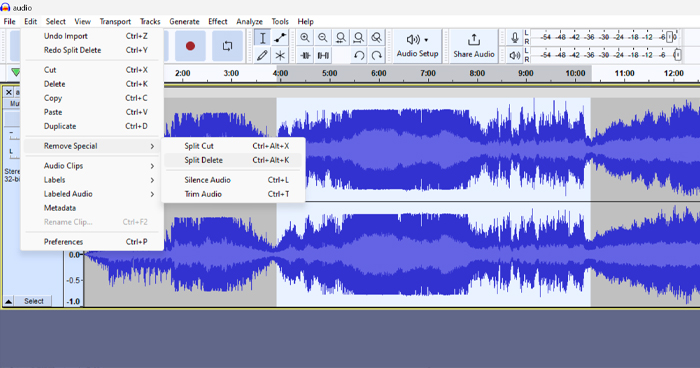Click the Trim audio outside selection icon

tap(305, 55)
